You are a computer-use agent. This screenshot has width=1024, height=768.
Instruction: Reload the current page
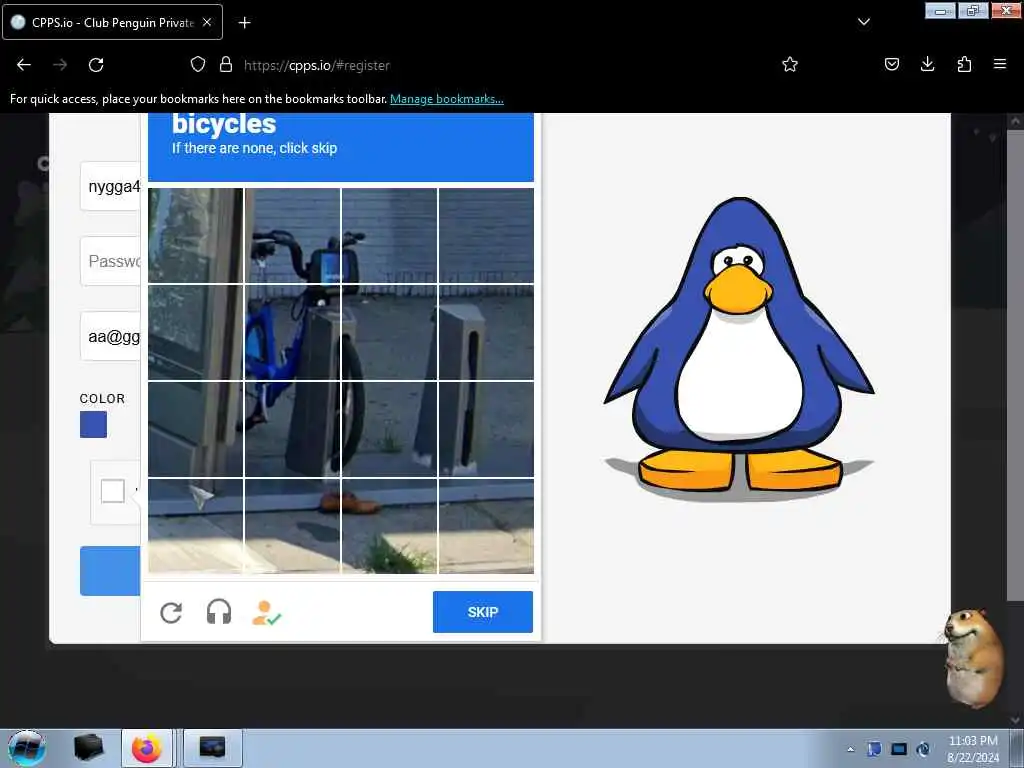coord(96,65)
